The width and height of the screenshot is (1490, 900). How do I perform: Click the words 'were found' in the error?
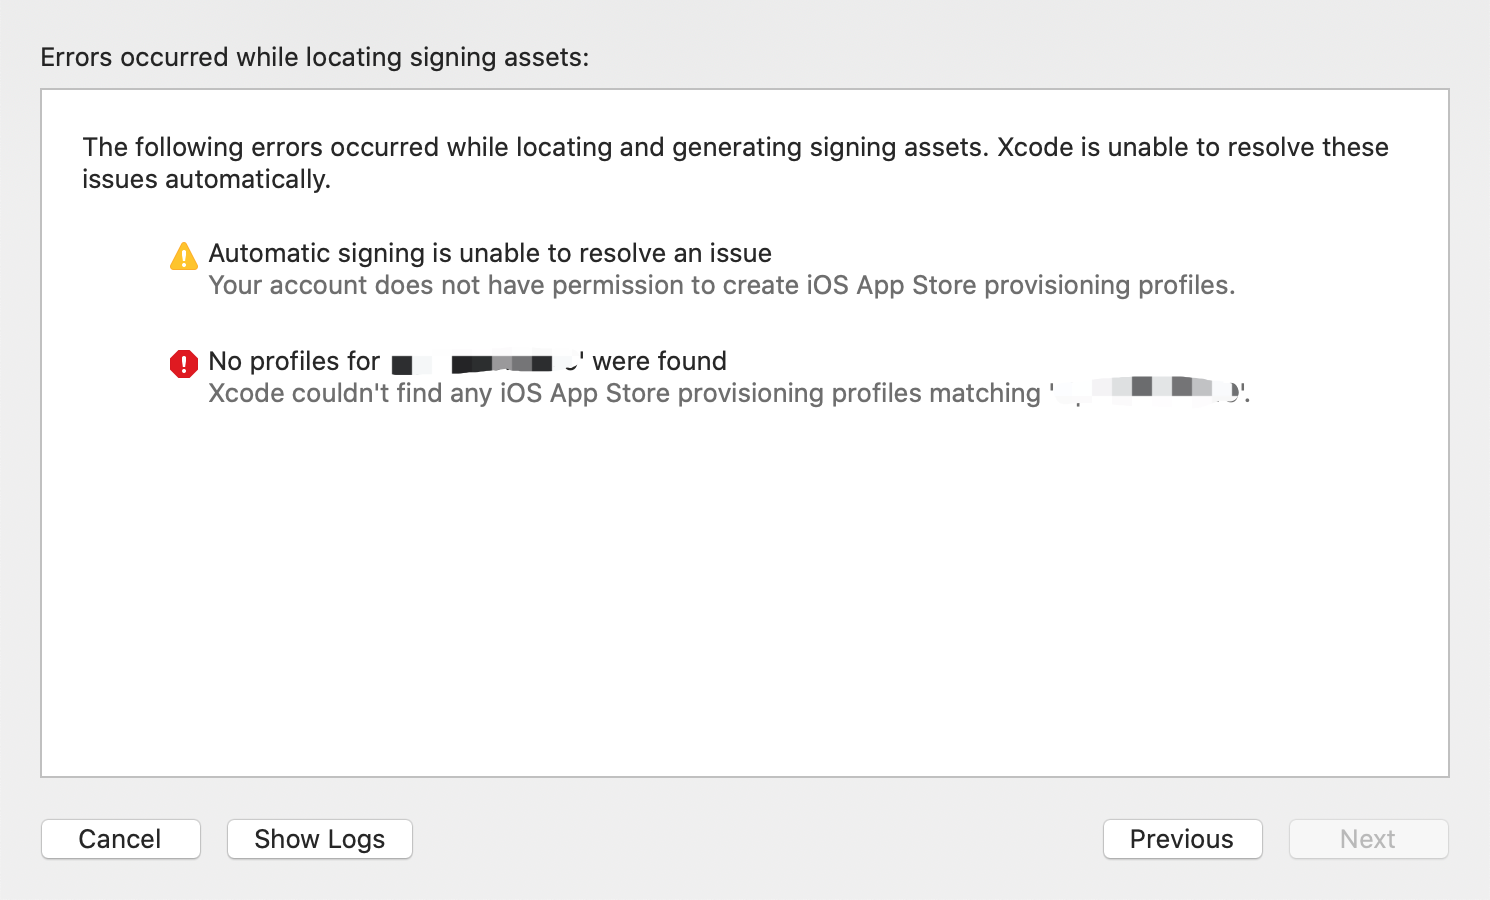coord(660,361)
